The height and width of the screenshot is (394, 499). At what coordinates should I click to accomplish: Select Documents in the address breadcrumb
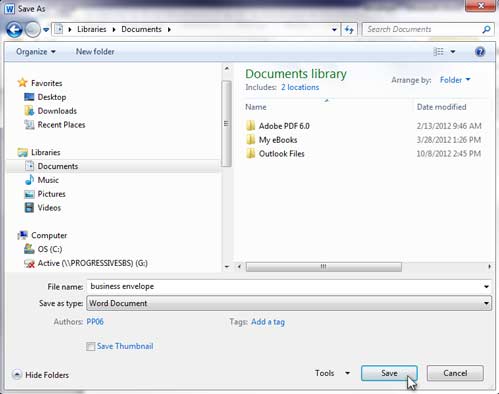(x=141, y=29)
